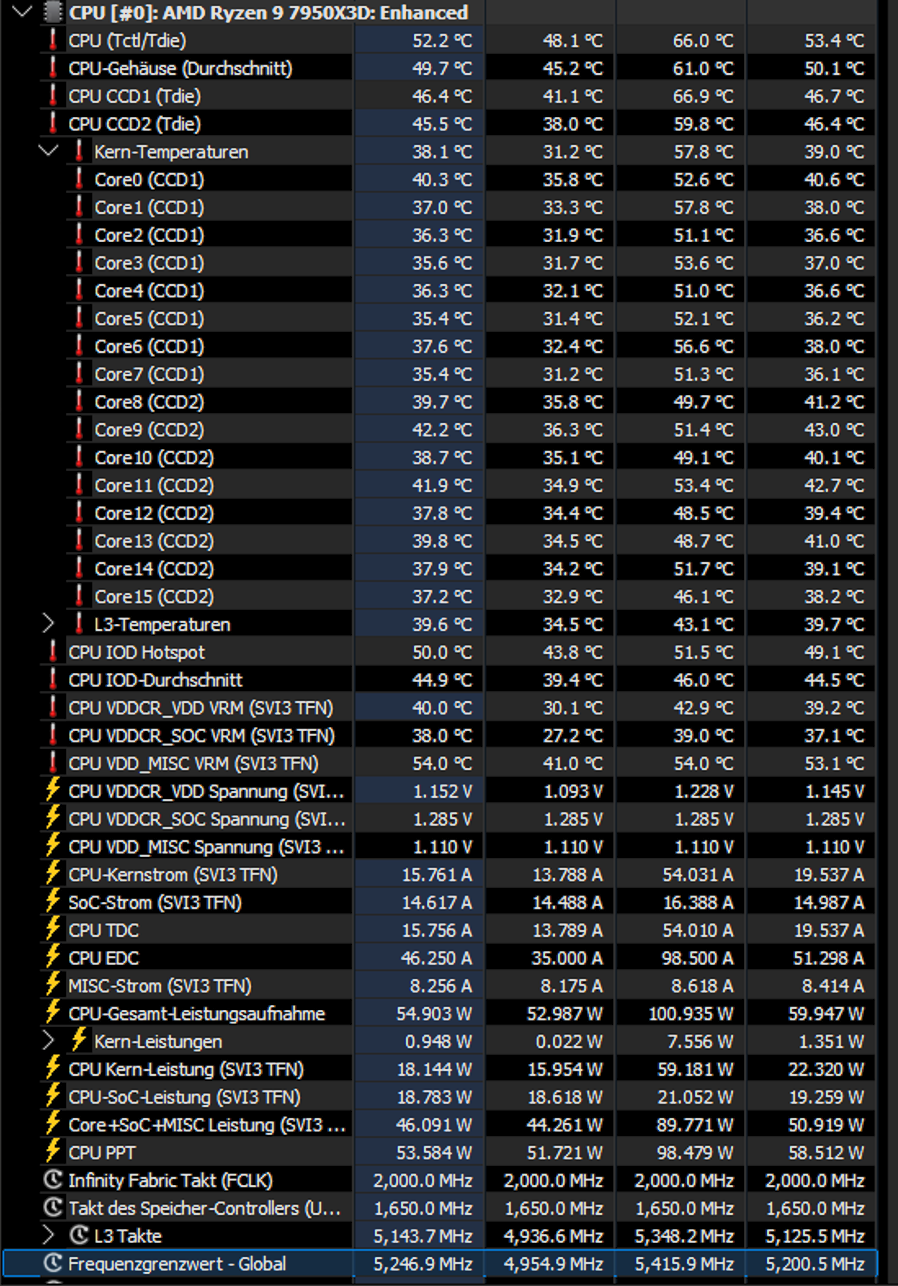Click the lightning icon next to CPU PPT
The width and height of the screenshot is (898, 1286).
click(53, 1152)
